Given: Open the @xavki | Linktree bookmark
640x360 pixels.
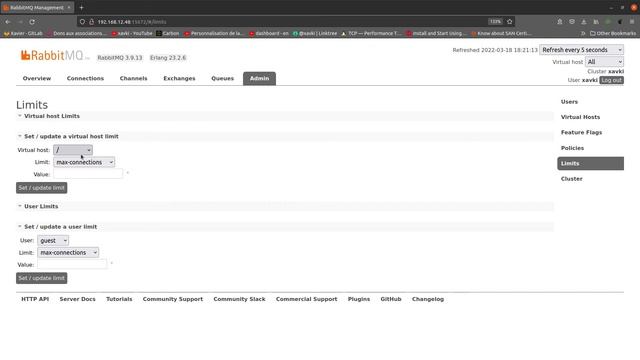Looking at the screenshot, I should pyautogui.click(x=315, y=33).
